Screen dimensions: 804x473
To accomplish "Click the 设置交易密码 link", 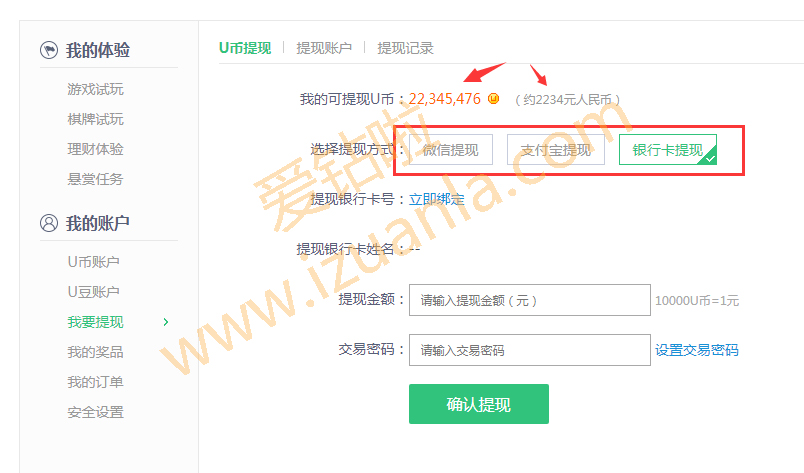I will (x=697, y=350).
